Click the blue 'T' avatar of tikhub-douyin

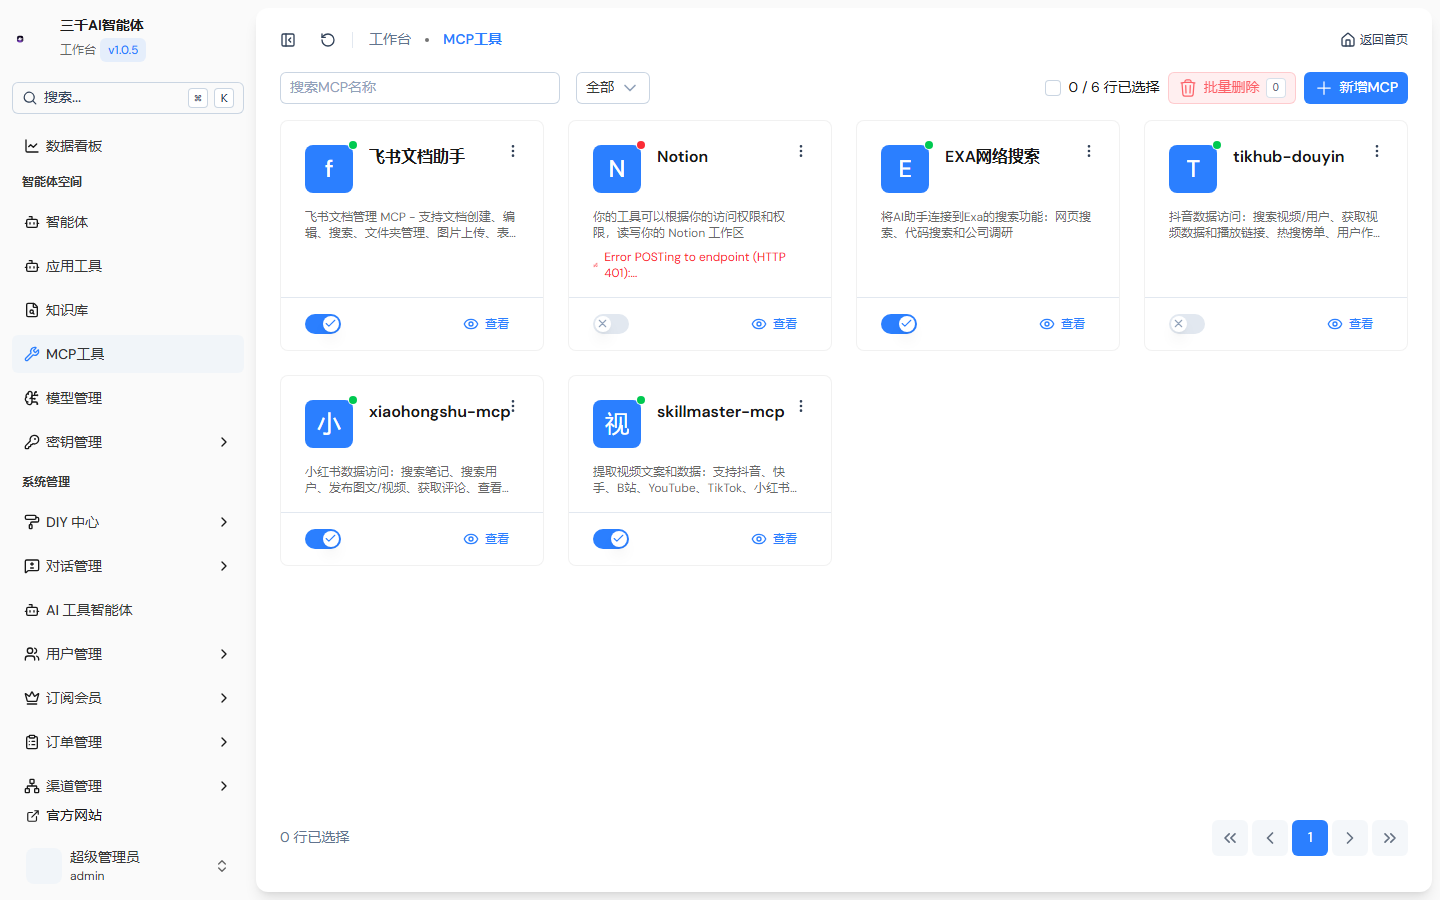click(x=1193, y=169)
